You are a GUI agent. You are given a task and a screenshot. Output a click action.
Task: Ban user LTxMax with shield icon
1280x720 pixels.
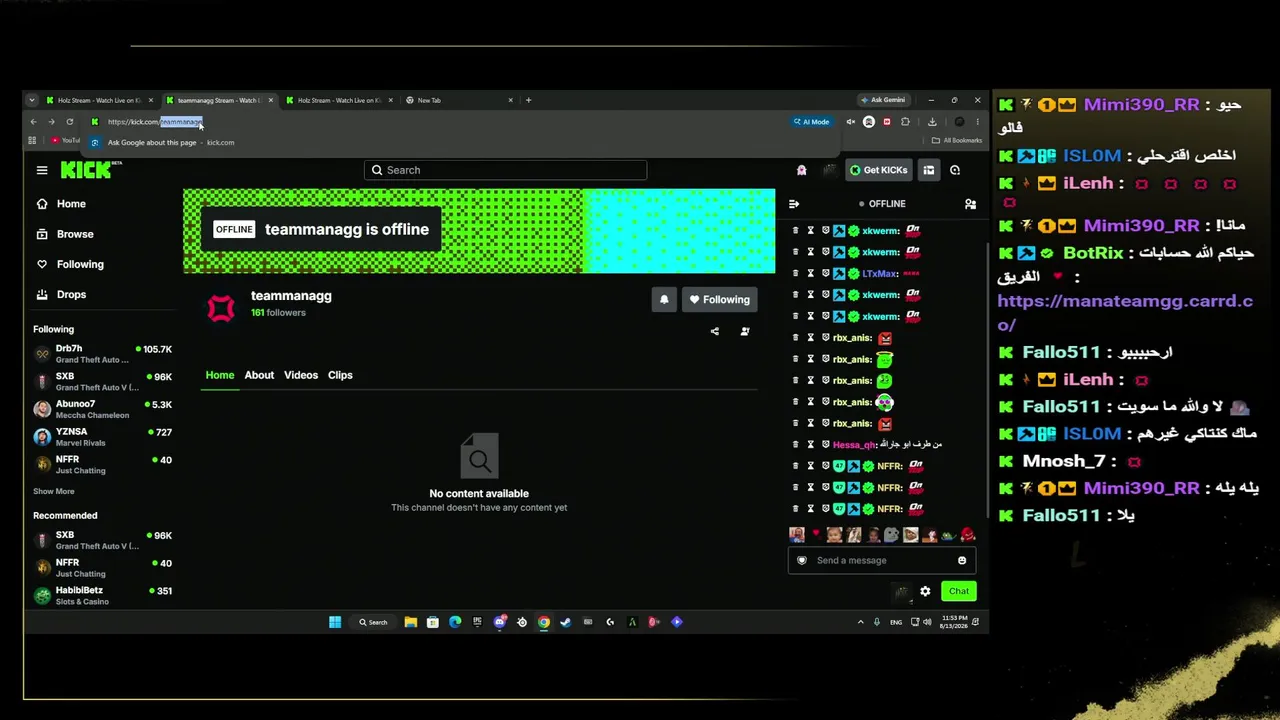click(826, 273)
